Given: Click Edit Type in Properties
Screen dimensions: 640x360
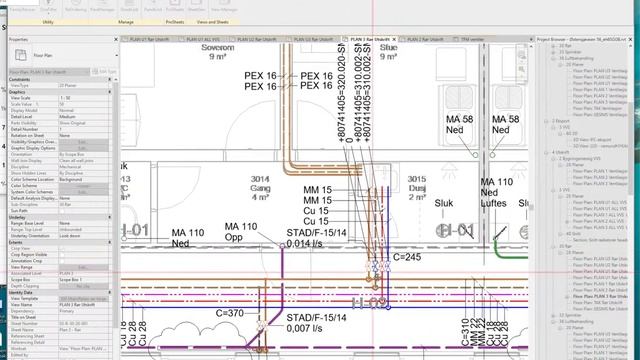Looking at the screenshot, I should [x=104, y=72].
